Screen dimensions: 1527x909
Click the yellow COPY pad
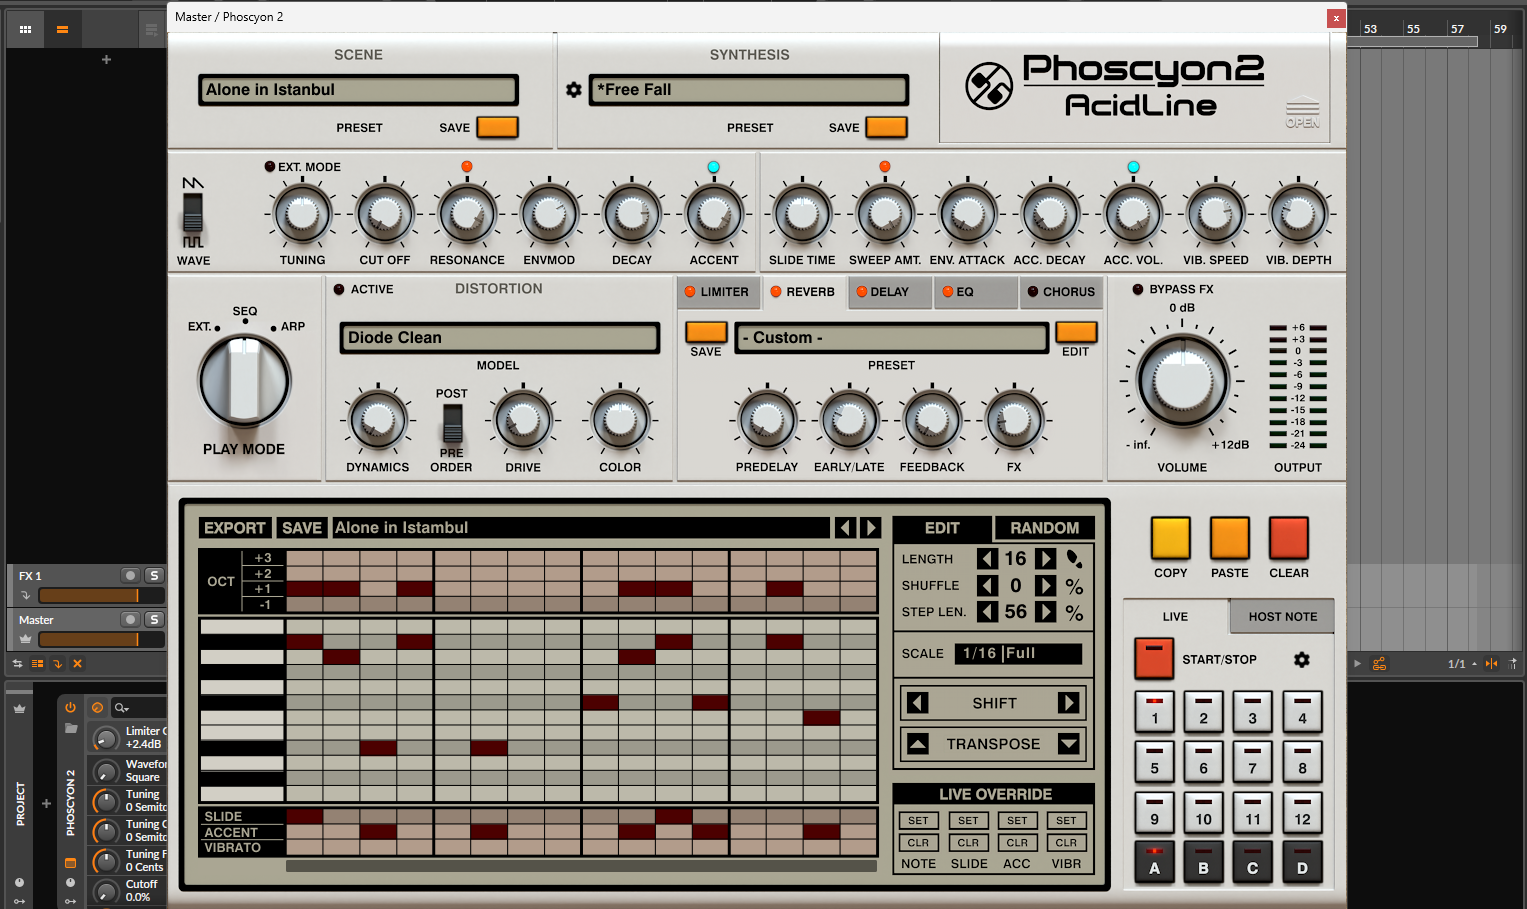pos(1171,538)
